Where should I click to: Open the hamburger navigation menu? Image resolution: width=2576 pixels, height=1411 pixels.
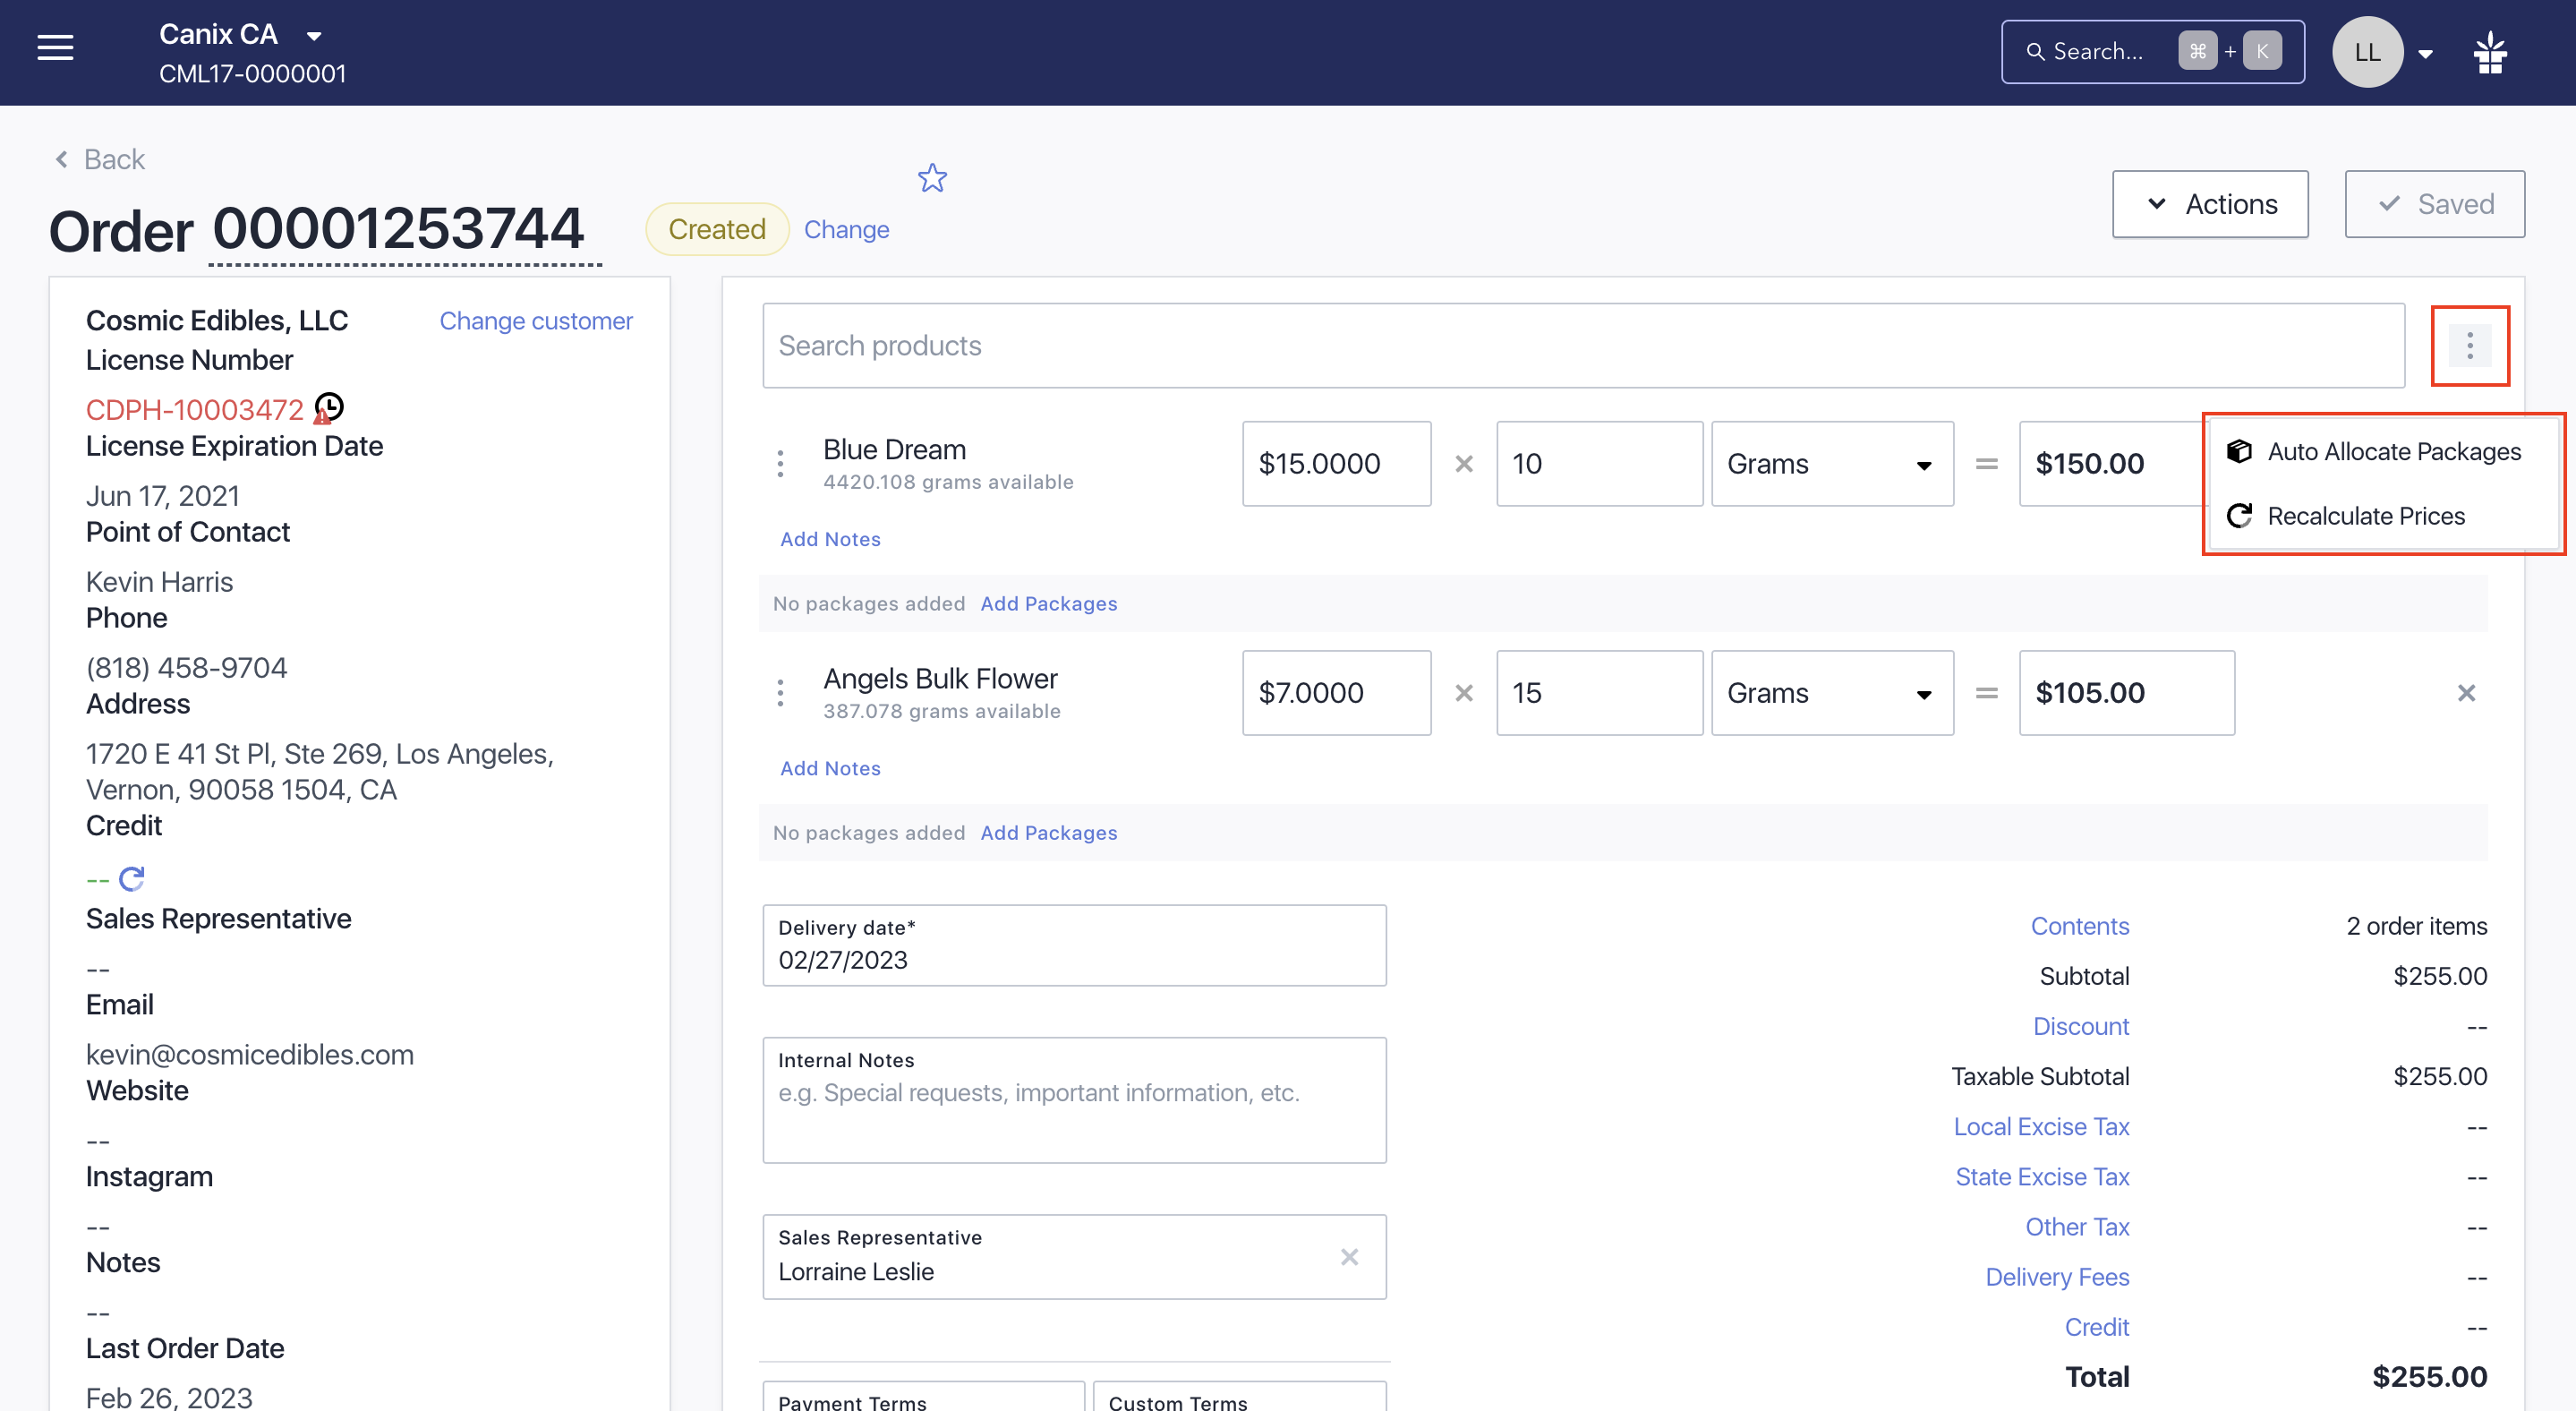click(x=55, y=47)
